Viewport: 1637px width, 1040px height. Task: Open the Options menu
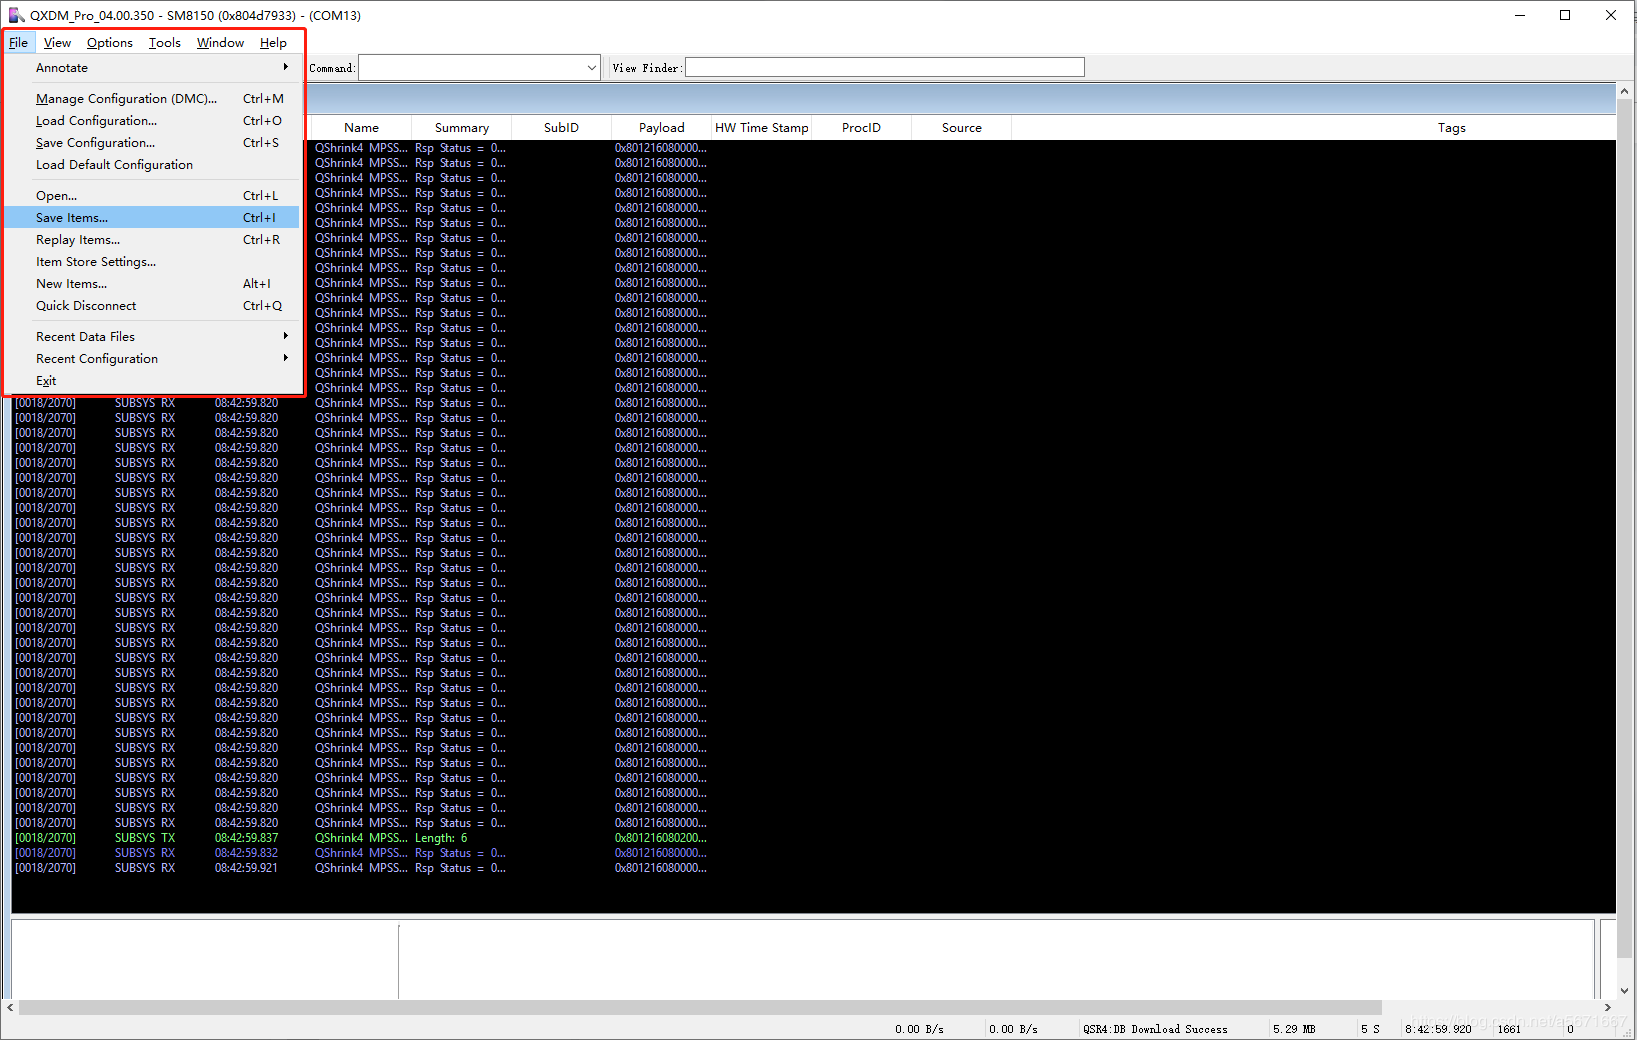[x=109, y=43]
